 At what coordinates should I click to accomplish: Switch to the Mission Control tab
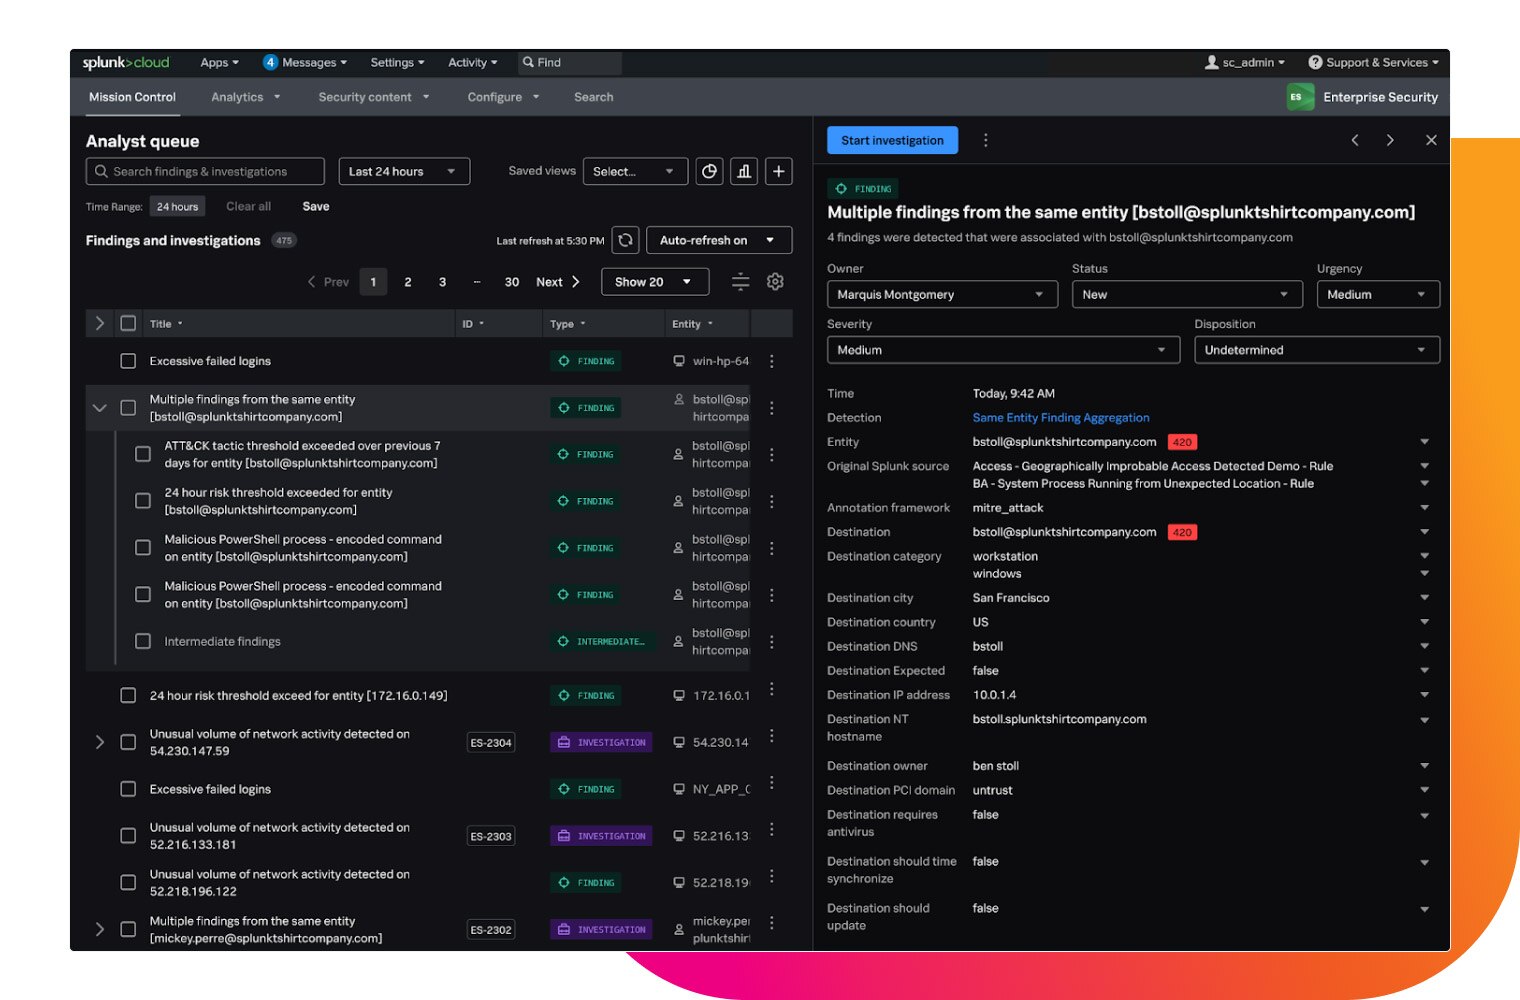pyautogui.click(x=132, y=97)
